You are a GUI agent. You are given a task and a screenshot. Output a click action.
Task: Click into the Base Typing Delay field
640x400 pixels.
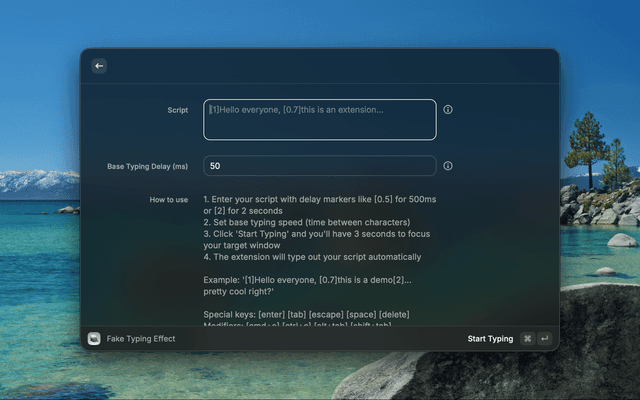click(320, 166)
